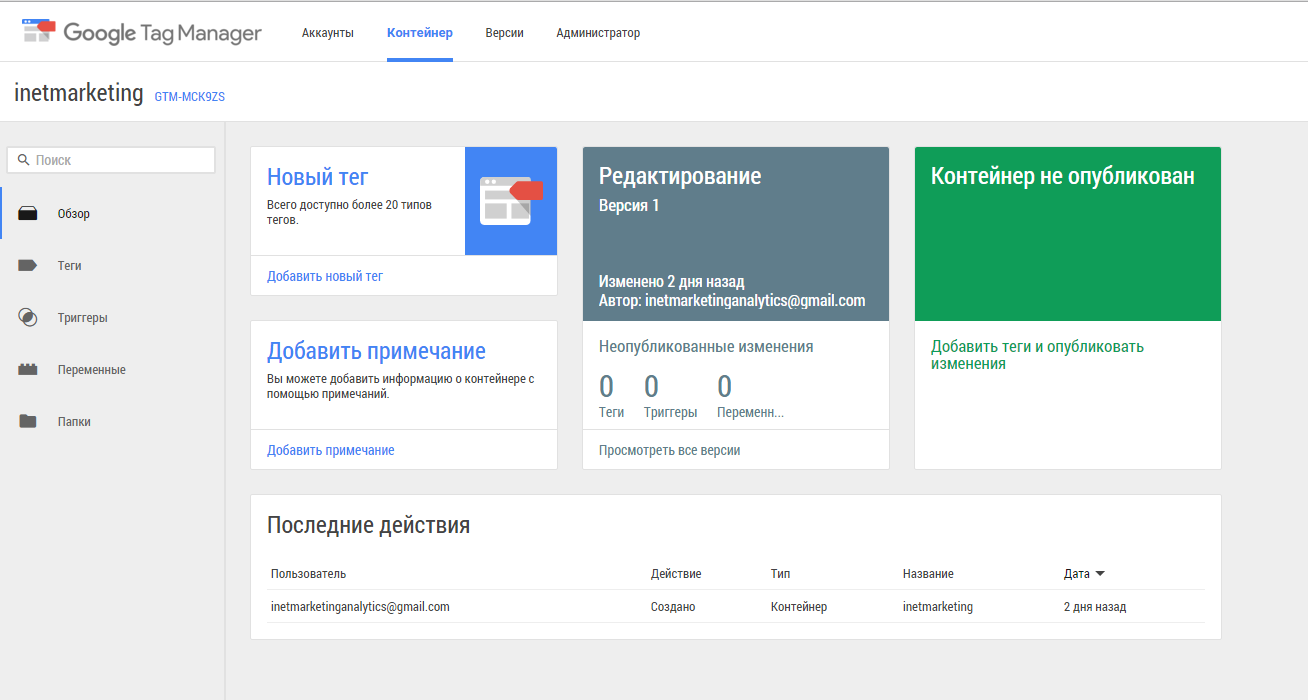Click Просмотреть все версии link
Viewport: 1308px width, 700px height.
(670, 450)
